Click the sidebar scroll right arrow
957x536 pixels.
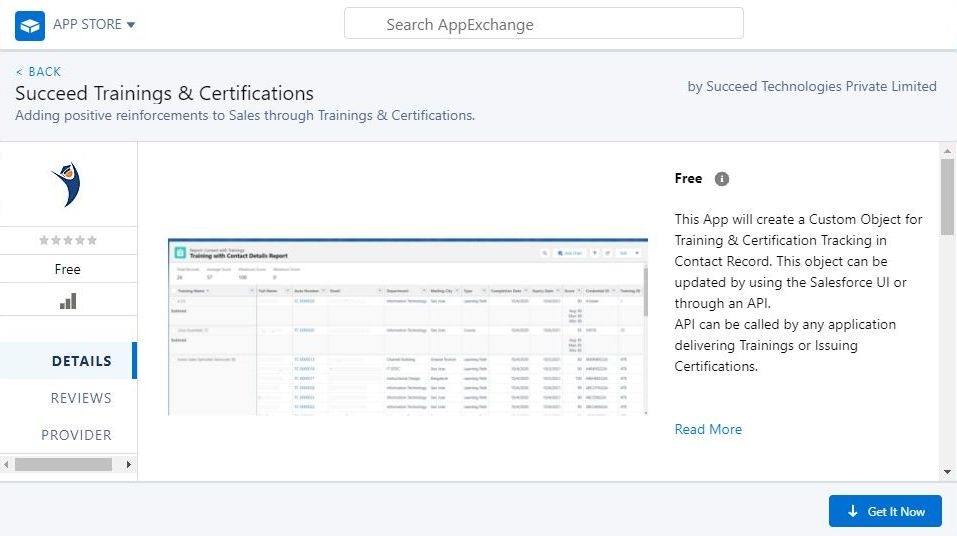[x=129, y=465]
